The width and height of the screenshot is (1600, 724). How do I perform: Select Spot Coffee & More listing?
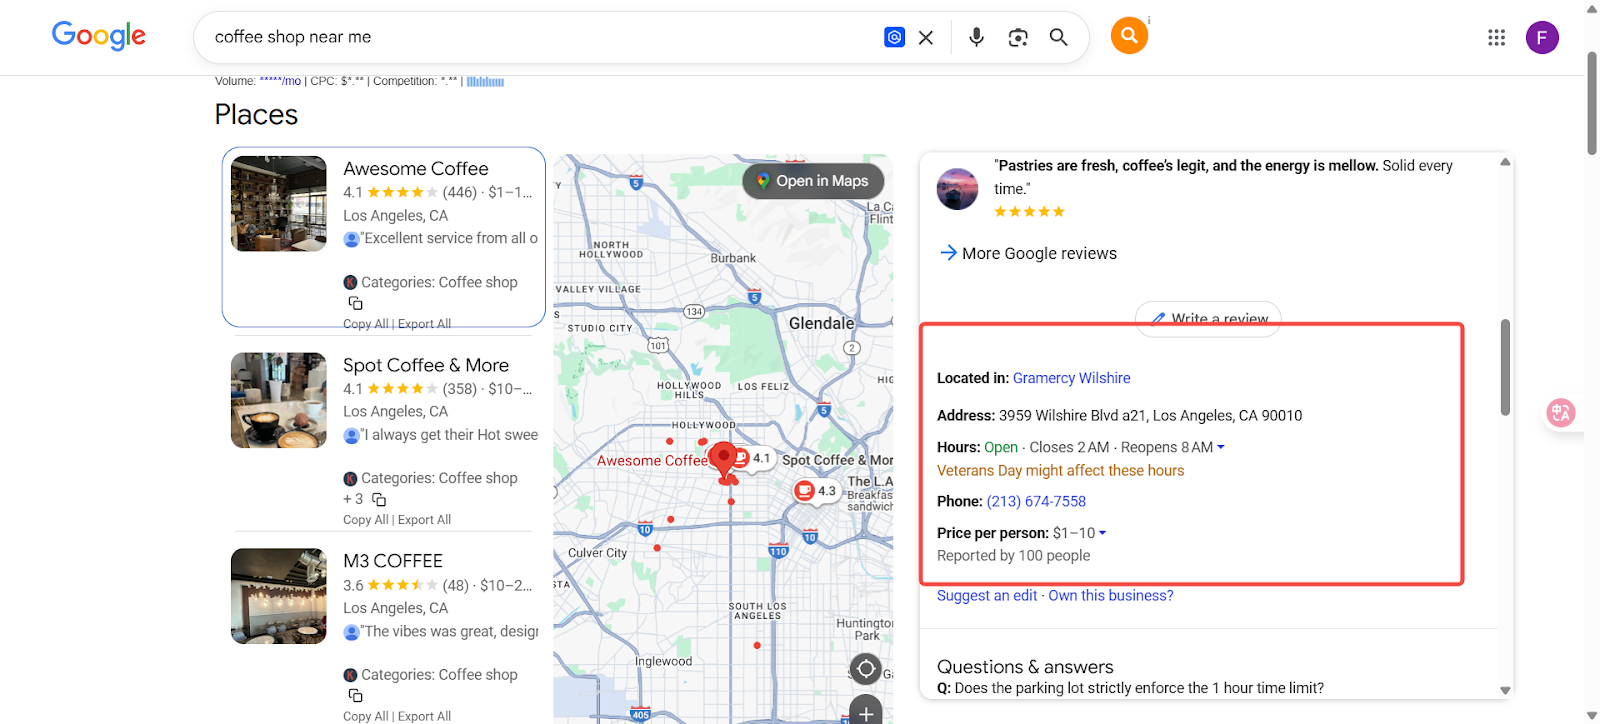[x=426, y=365]
